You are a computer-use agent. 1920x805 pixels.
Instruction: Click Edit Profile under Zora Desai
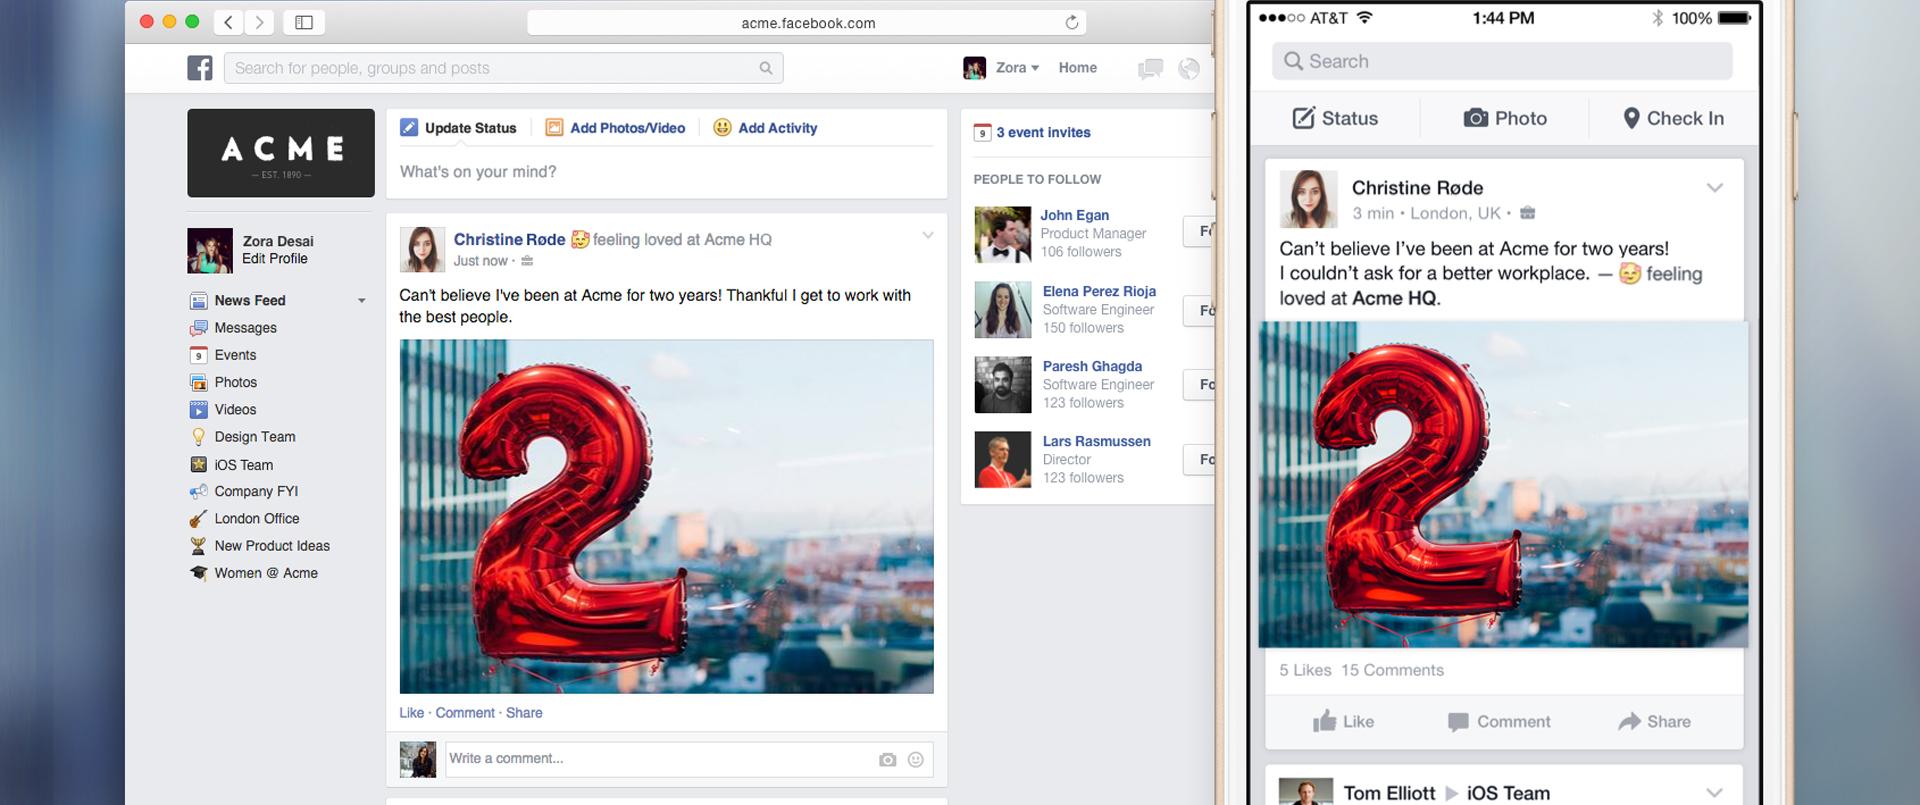pos(275,258)
